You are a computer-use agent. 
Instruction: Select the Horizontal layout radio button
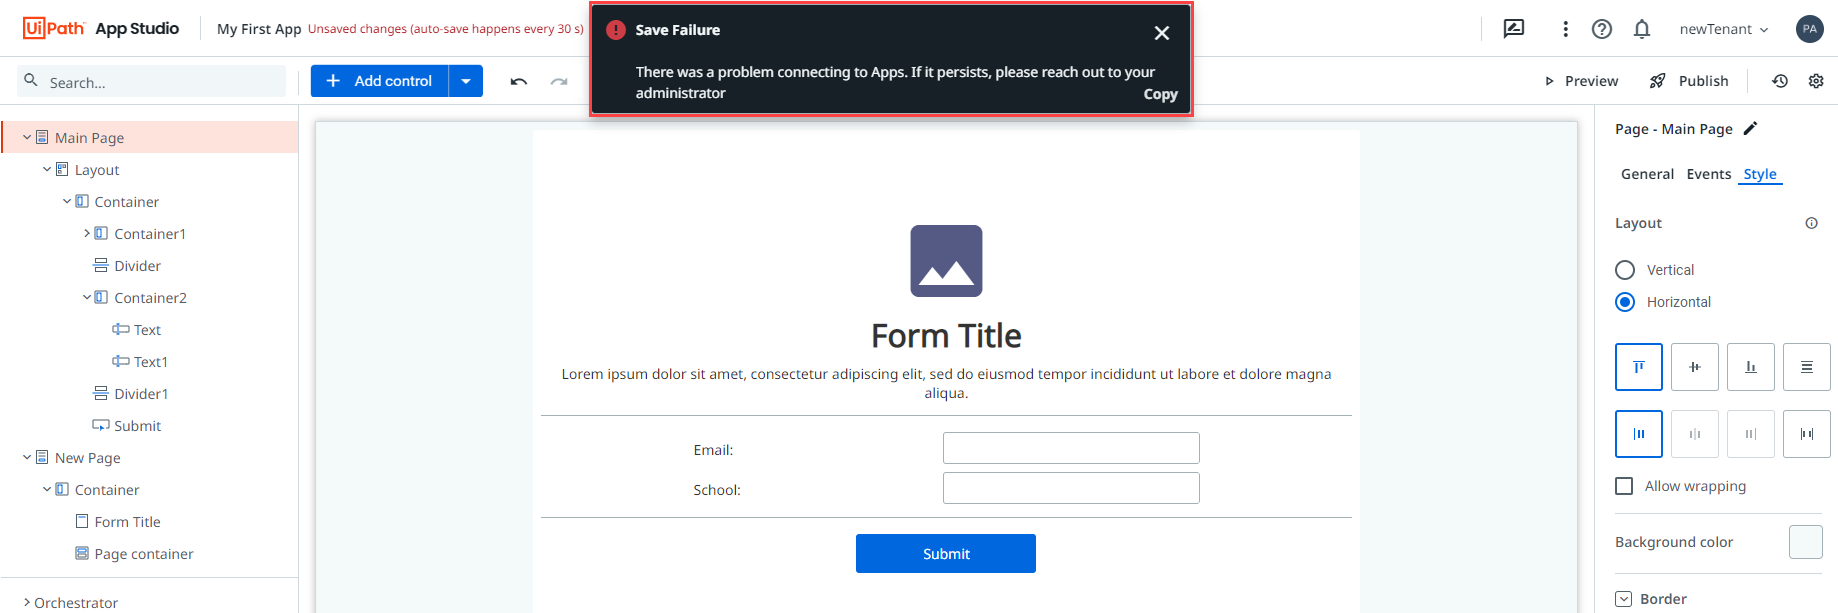pyautogui.click(x=1625, y=302)
